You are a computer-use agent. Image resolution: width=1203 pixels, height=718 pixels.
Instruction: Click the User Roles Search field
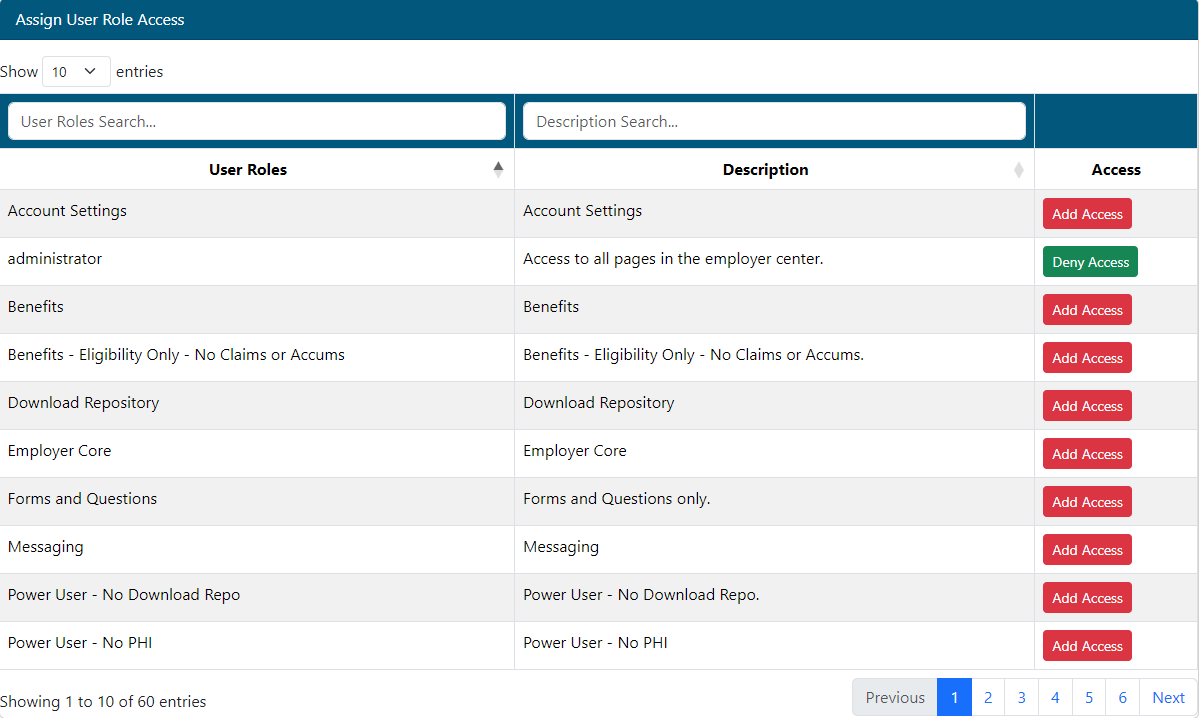point(257,121)
